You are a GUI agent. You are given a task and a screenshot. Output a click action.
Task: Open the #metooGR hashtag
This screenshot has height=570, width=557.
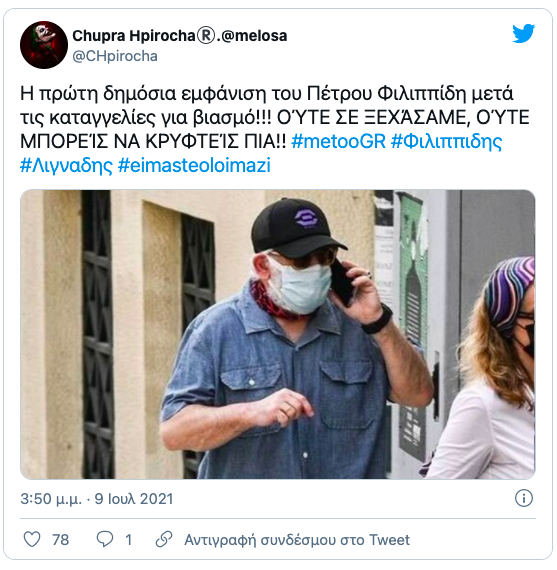pos(338,141)
